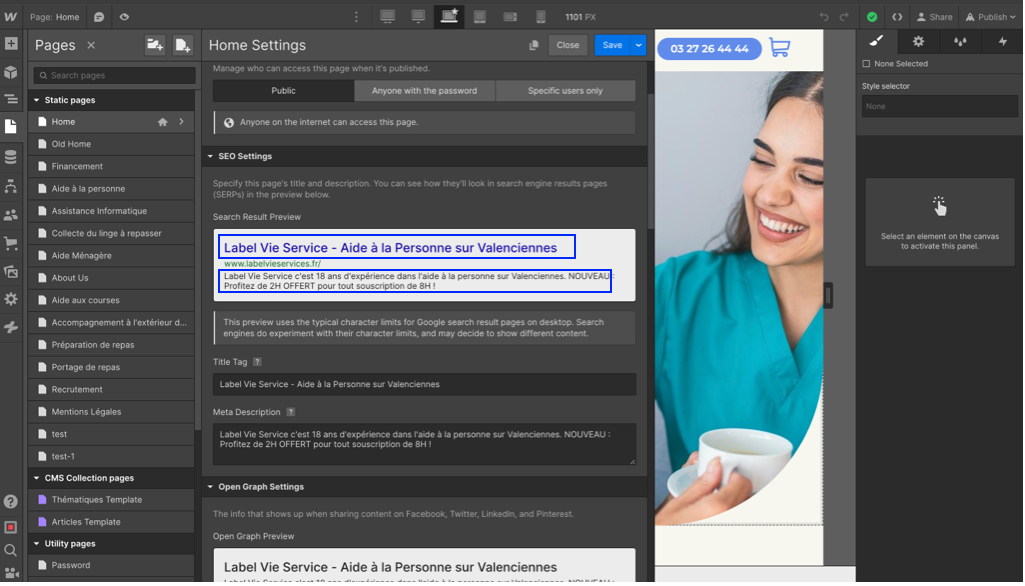Switch to the Interactions lightning tab
This screenshot has width=1025, height=586.
(1002, 41)
